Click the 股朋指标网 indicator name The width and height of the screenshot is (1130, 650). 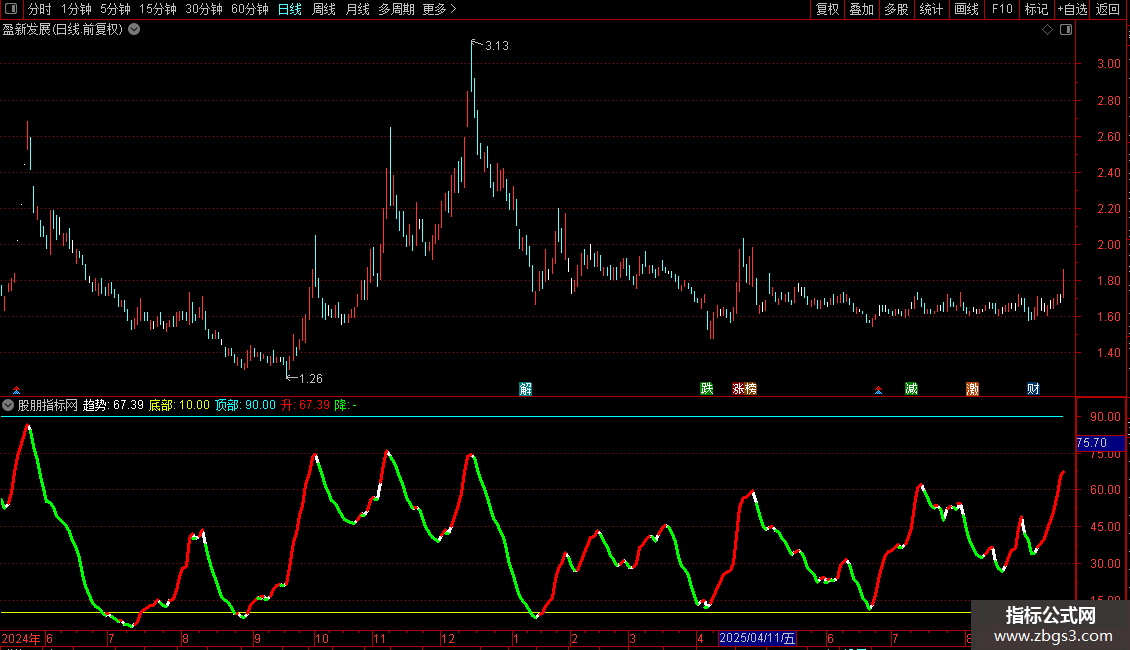(48, 405)
